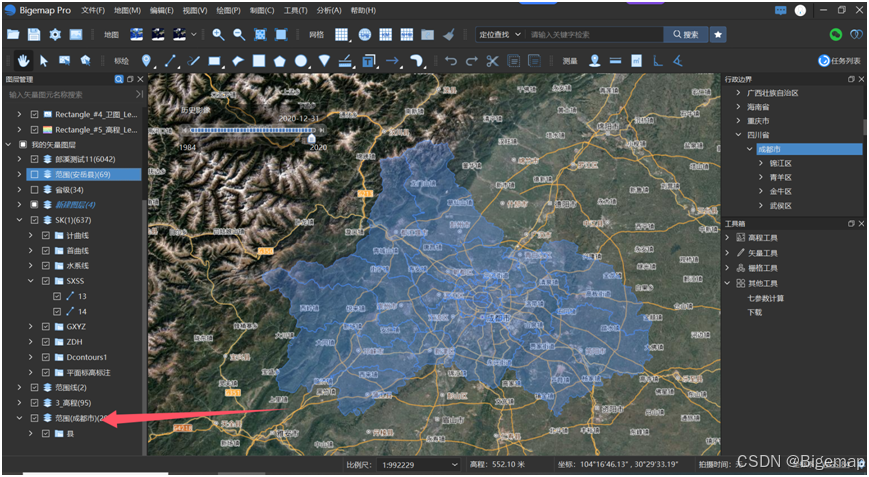The width and height of the screenshot is (869, 477).
Task: Select the straight line drawing tool
Action: [x=170, y=60]
